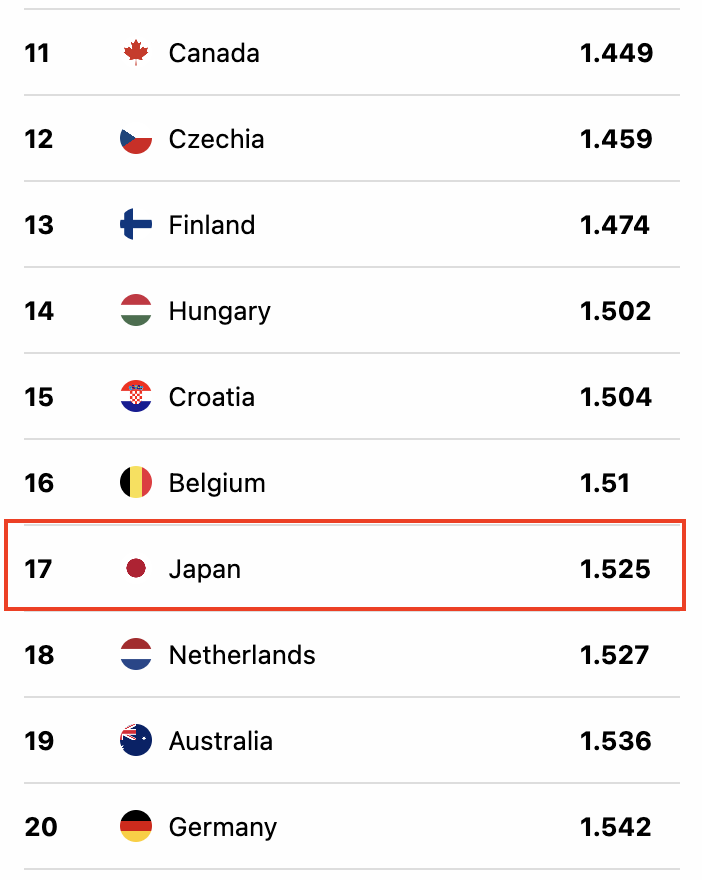The image size is (702, 880).
Task: Click the Hungary flag icon
Action: click(136, 311)
